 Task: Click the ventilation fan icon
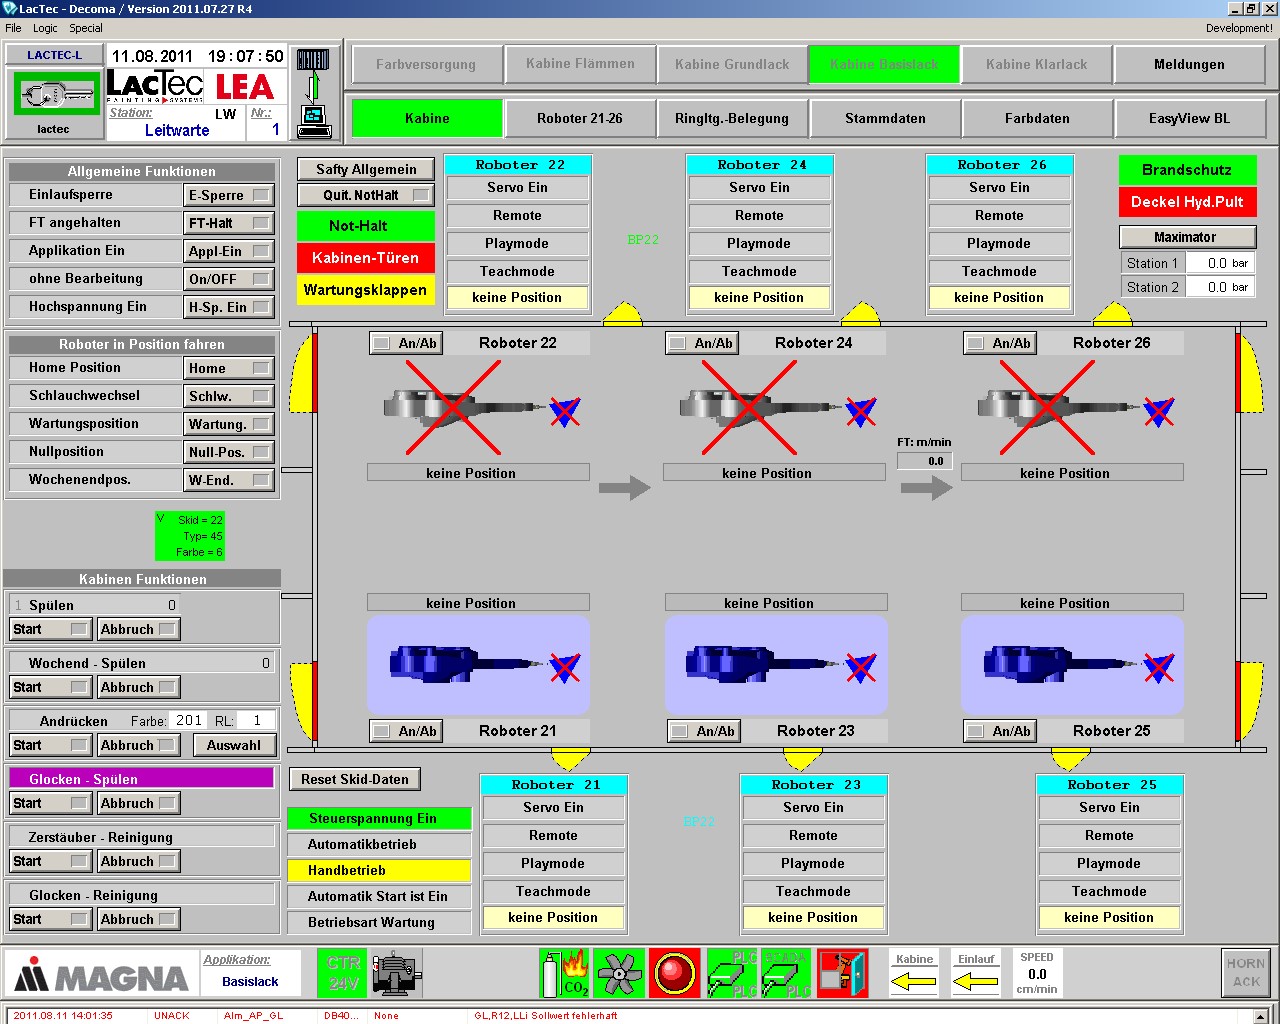tap(619, 973)
